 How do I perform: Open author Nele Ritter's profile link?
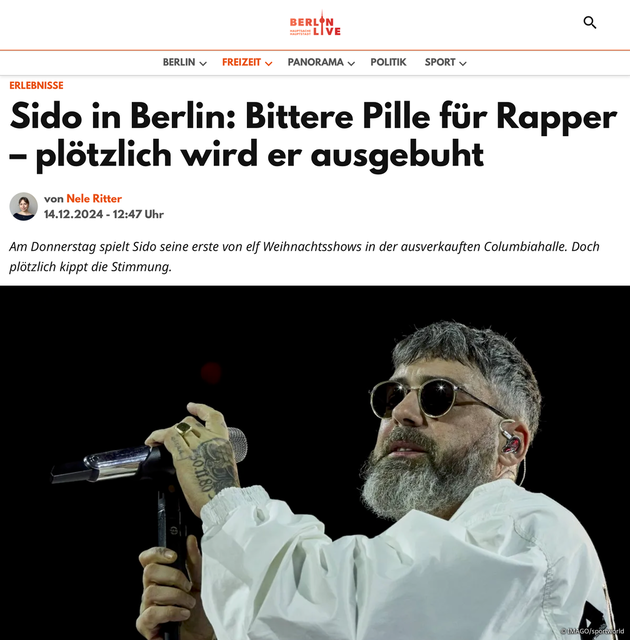[x=94, y=198]
